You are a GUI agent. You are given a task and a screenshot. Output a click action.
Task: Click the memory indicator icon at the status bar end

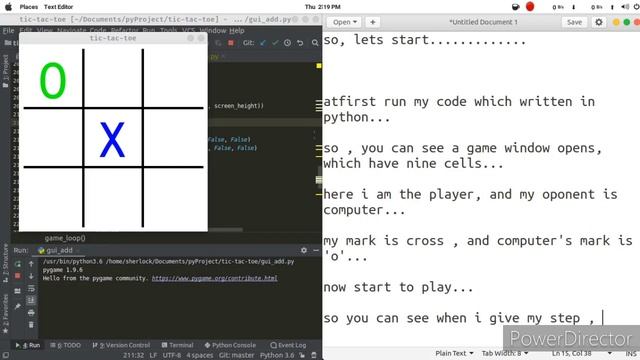coord(314,356)
